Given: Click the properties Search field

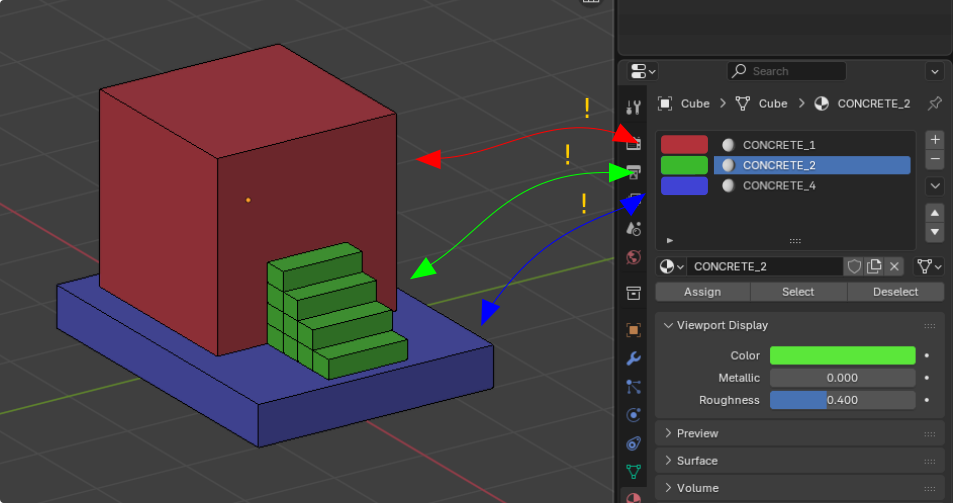Looking at the screenshot, I should click(x=786, y=72).
